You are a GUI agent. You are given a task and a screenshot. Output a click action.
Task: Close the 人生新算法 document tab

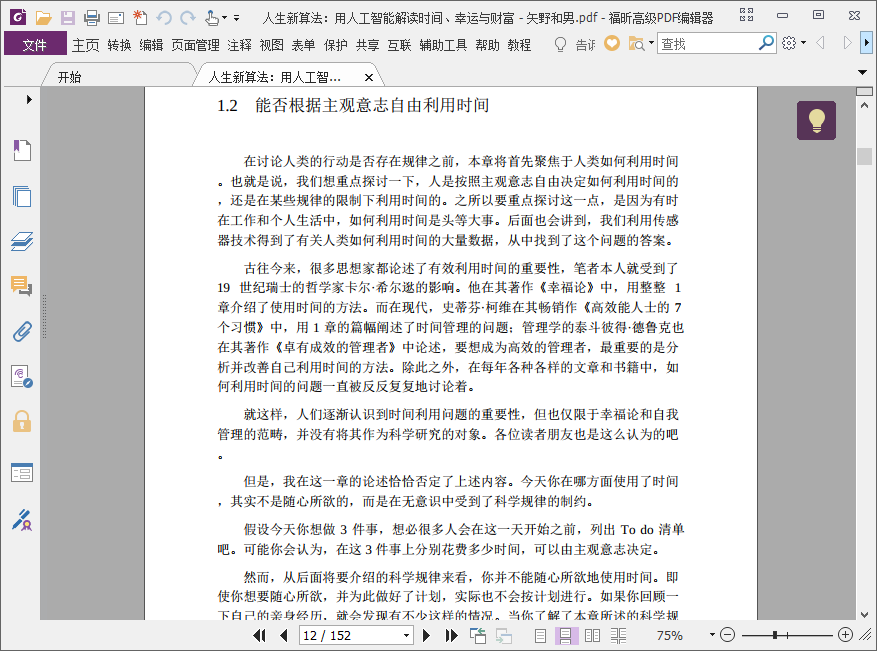[x=369, y=78]
